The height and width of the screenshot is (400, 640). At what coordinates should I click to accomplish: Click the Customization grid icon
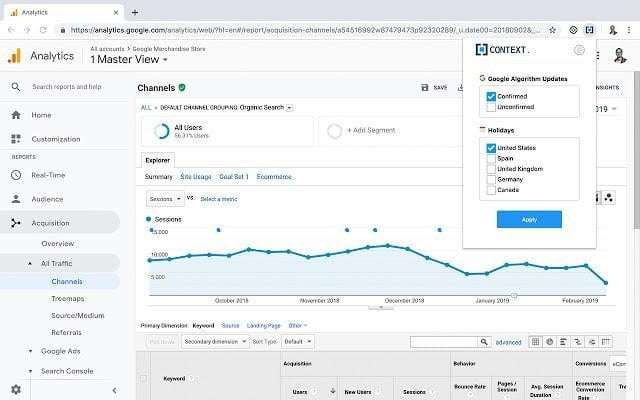[16, 139]
